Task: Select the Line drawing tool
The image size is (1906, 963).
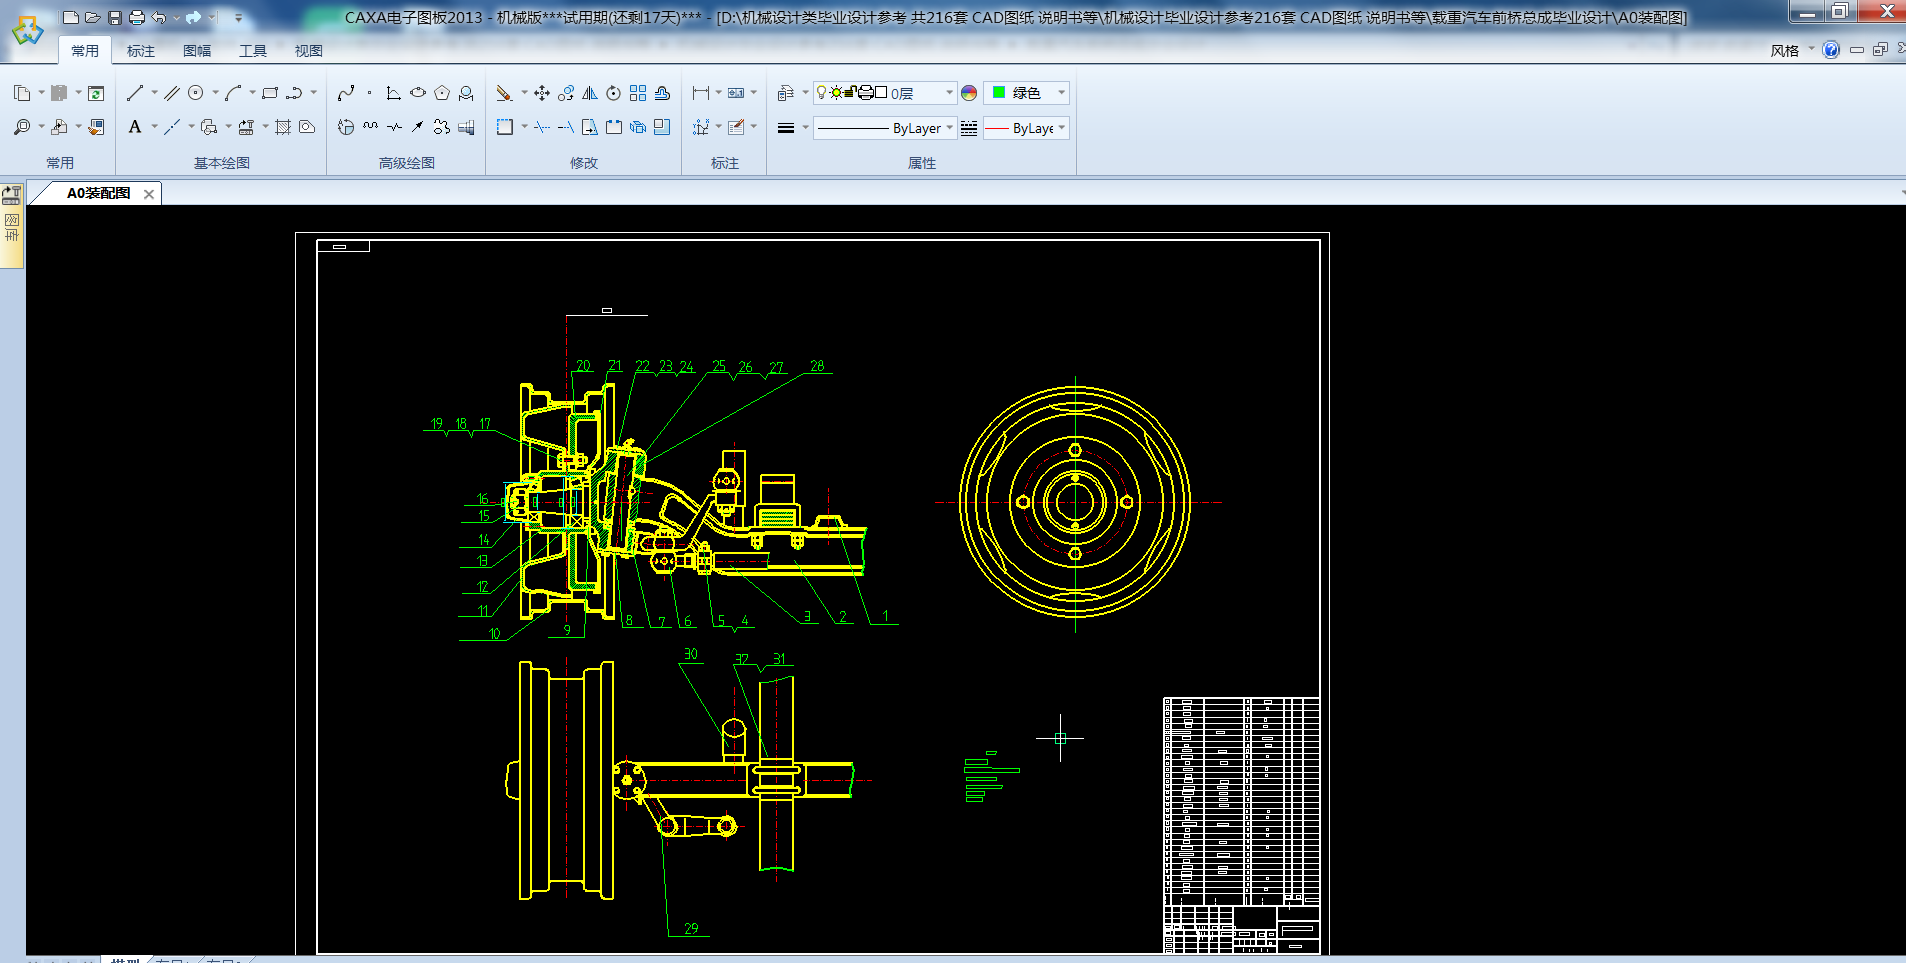Action: 135,93
